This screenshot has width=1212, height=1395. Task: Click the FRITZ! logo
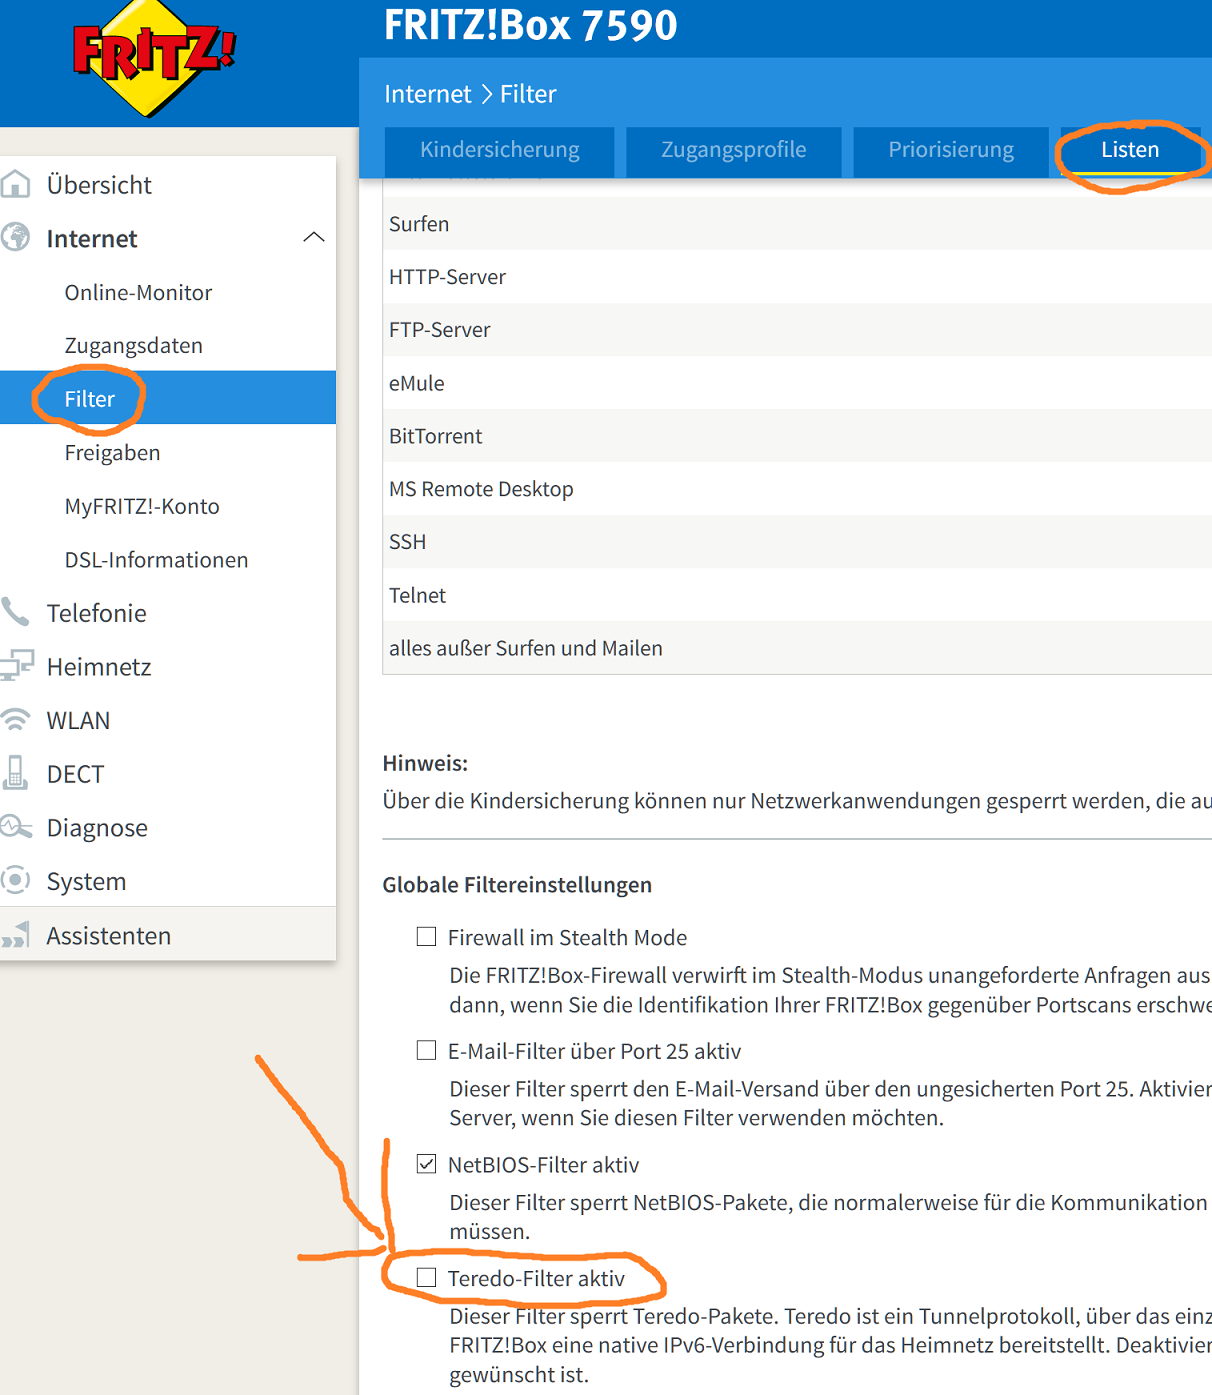click(153, 58)
